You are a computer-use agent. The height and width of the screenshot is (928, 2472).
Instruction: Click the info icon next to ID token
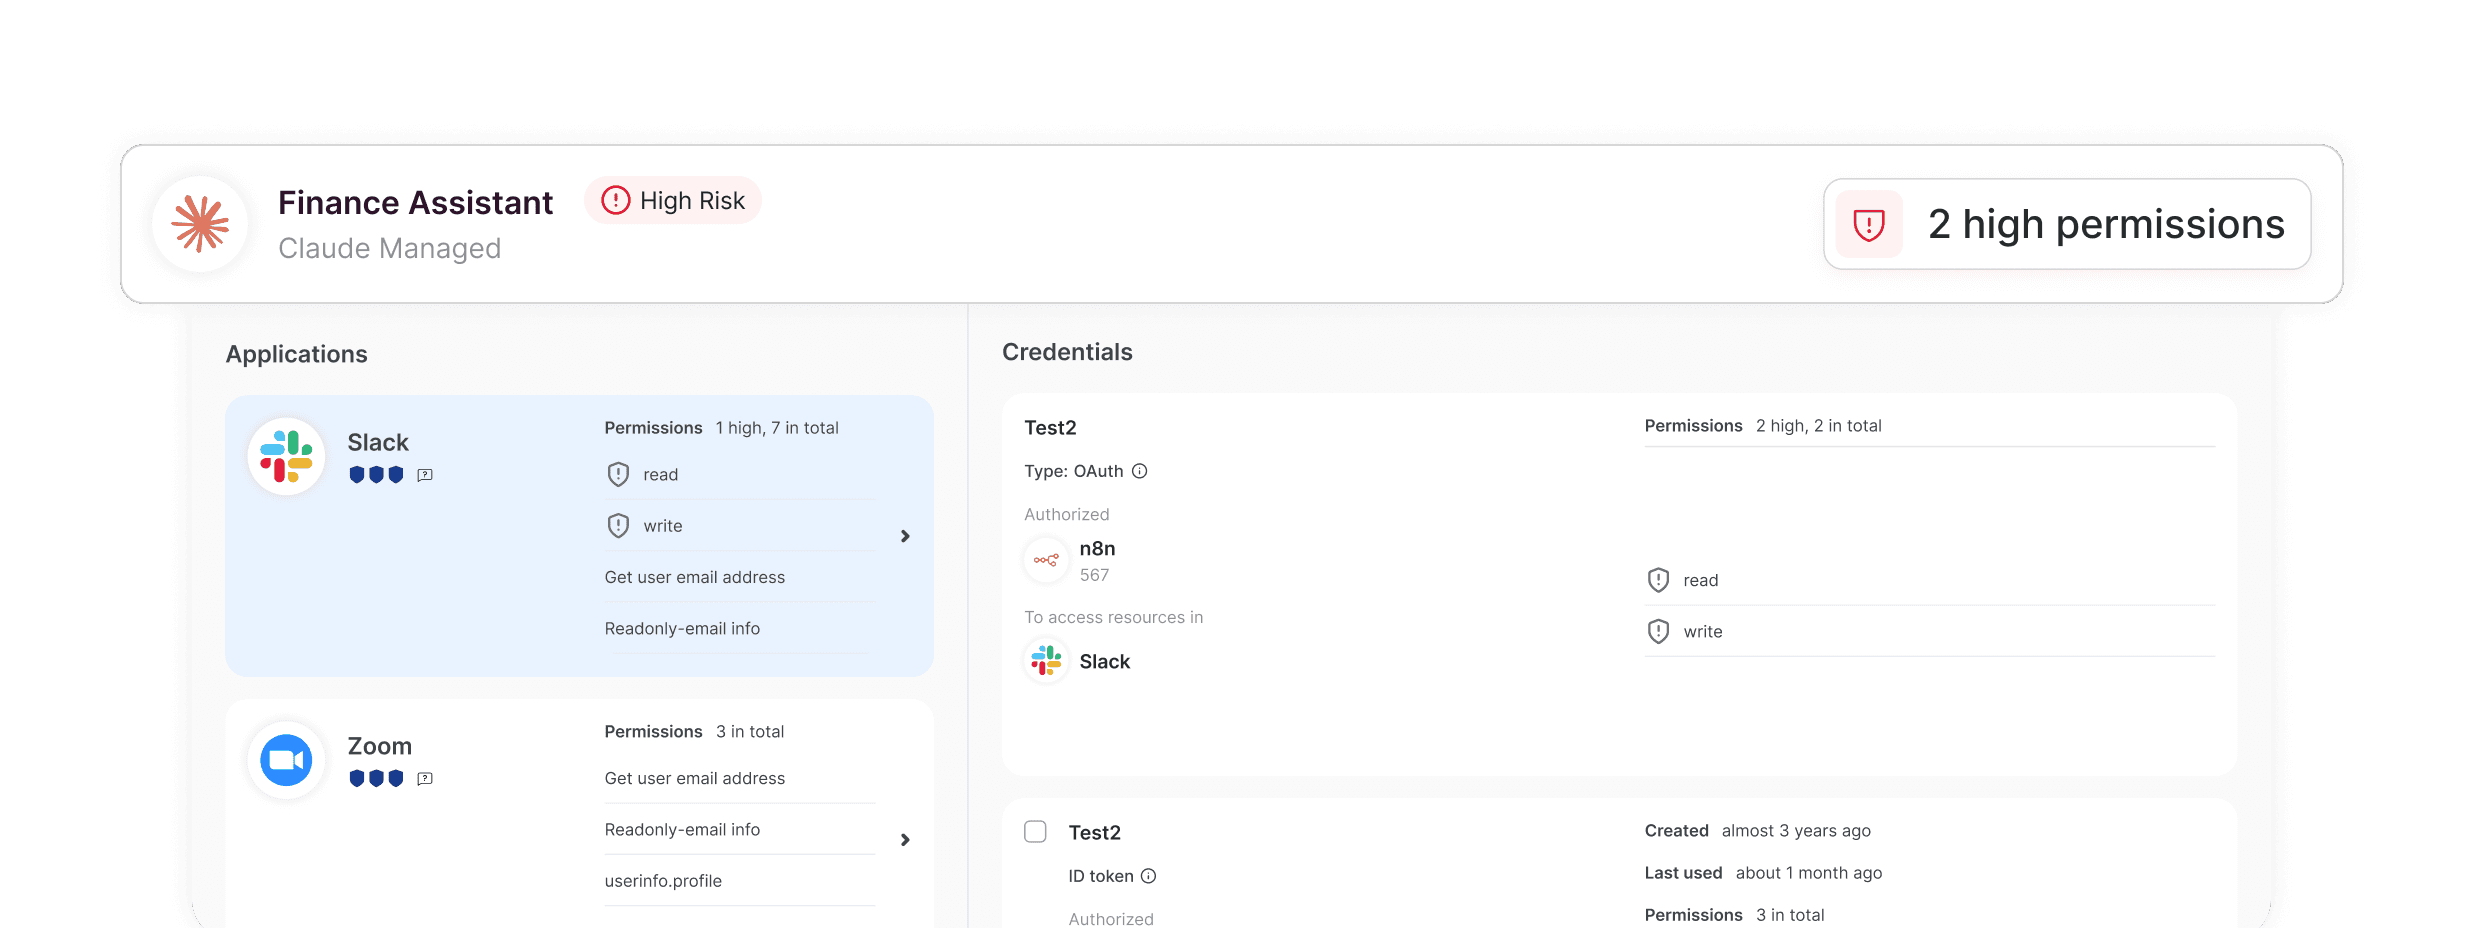(x=1148, y=876)
